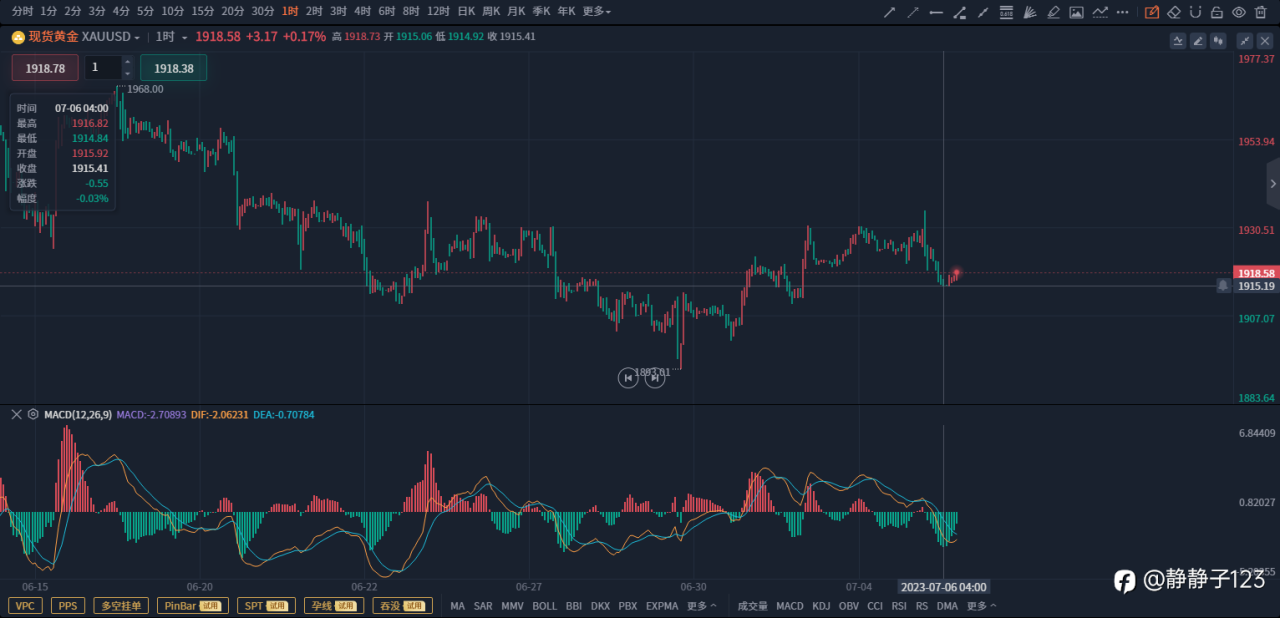
Task: Open MACD indicator settings gear
Action: coord(33,414)
